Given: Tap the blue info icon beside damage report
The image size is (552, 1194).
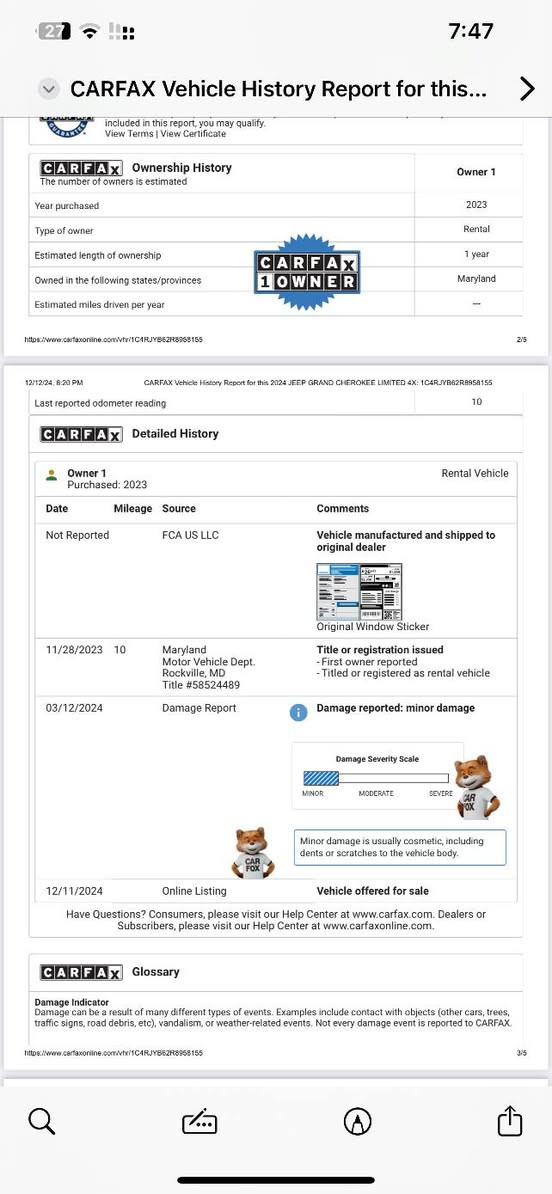Looking at the screenshot, I should point(298,712).
